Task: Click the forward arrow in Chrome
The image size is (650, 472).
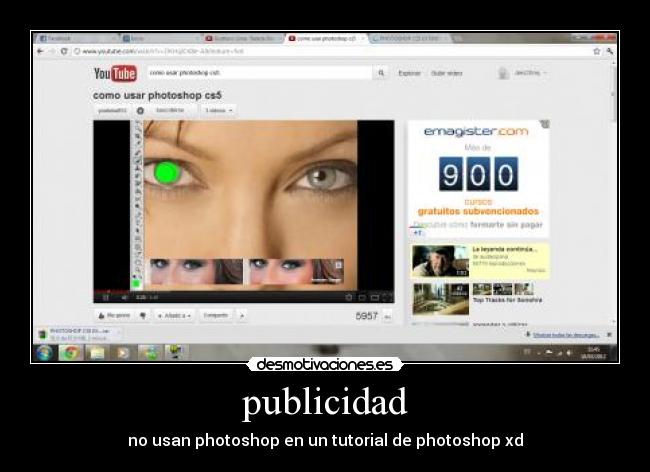Action: [x=52, y=51]
